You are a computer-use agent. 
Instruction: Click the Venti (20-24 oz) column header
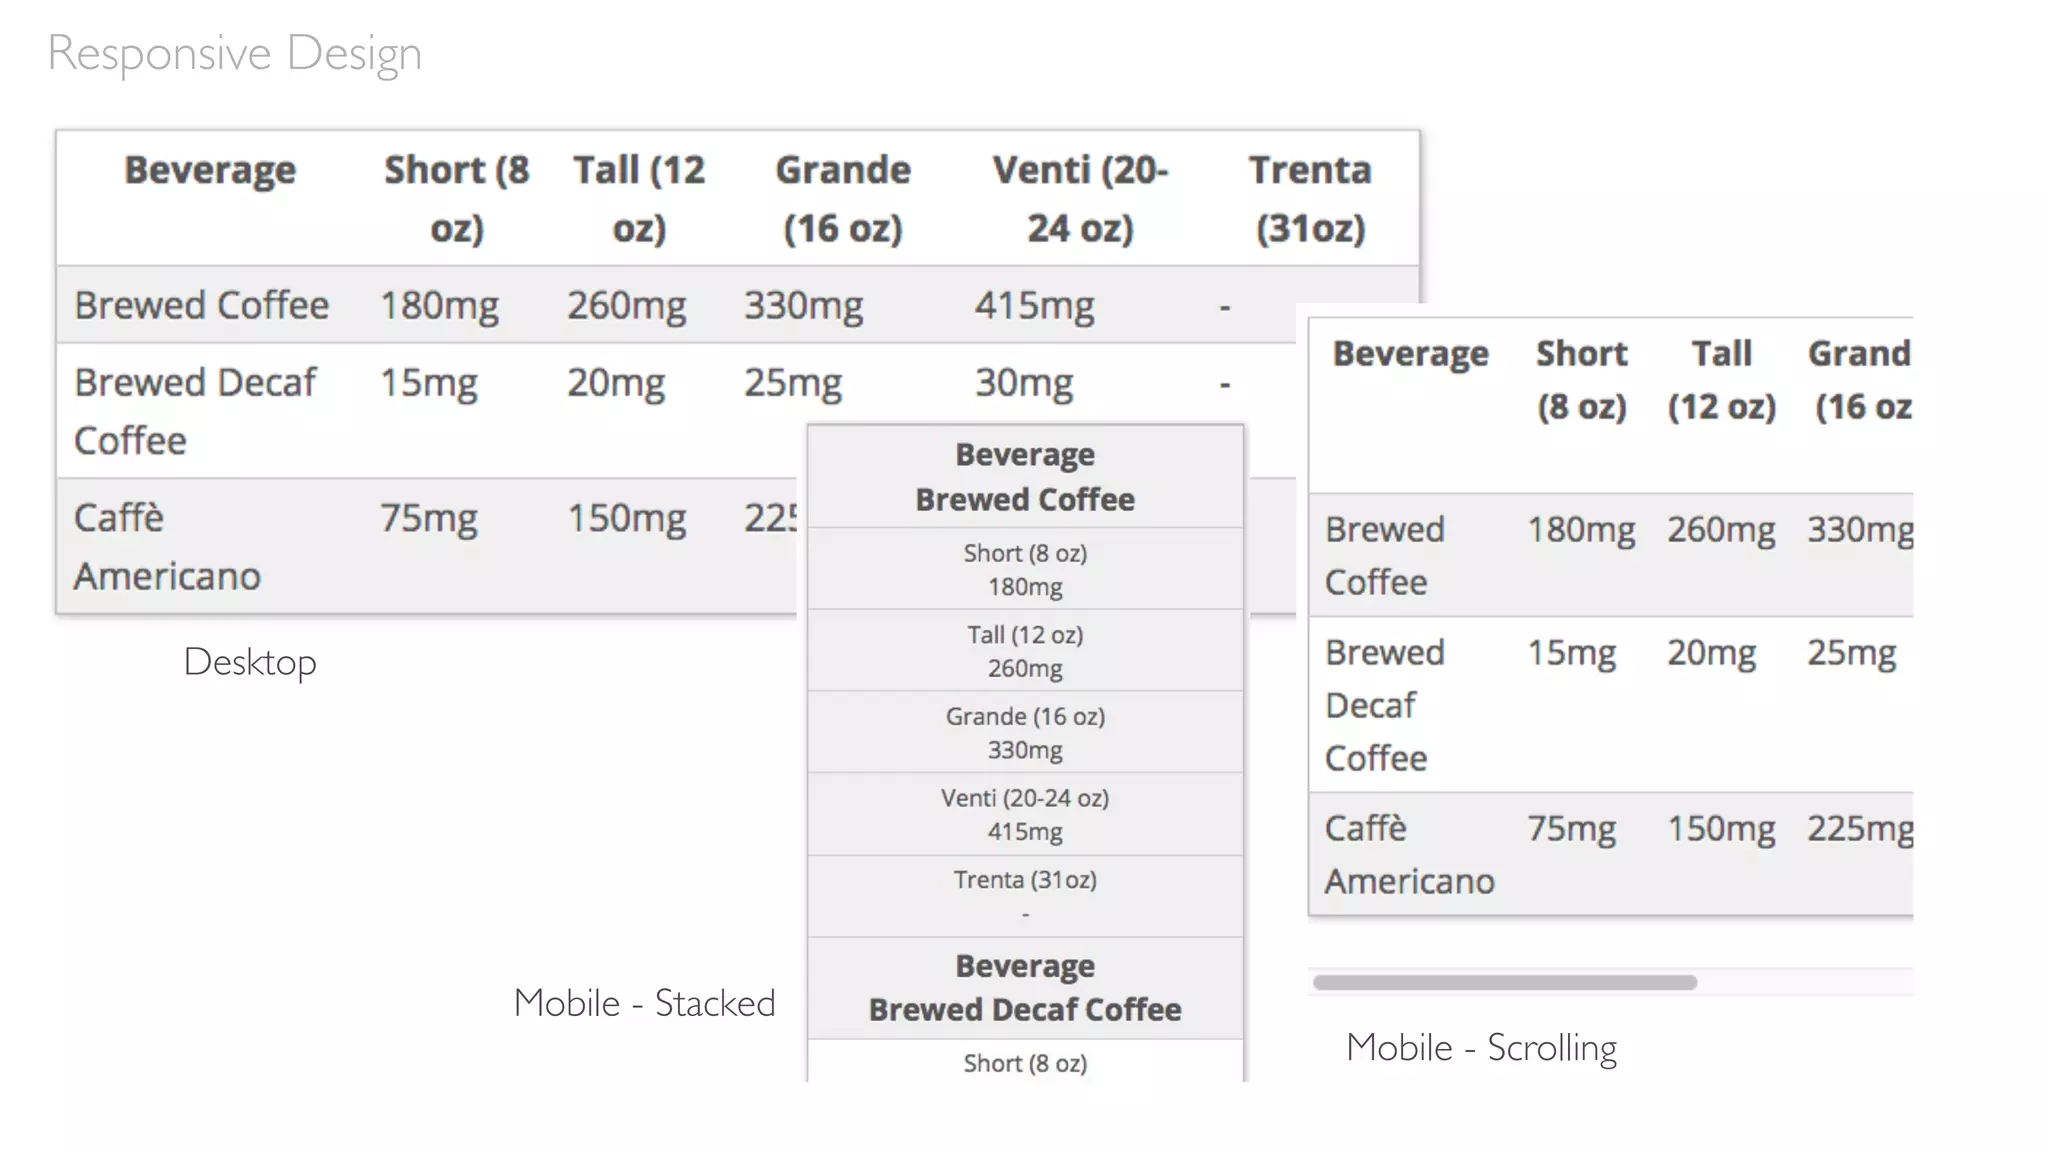click(1080, 199)
